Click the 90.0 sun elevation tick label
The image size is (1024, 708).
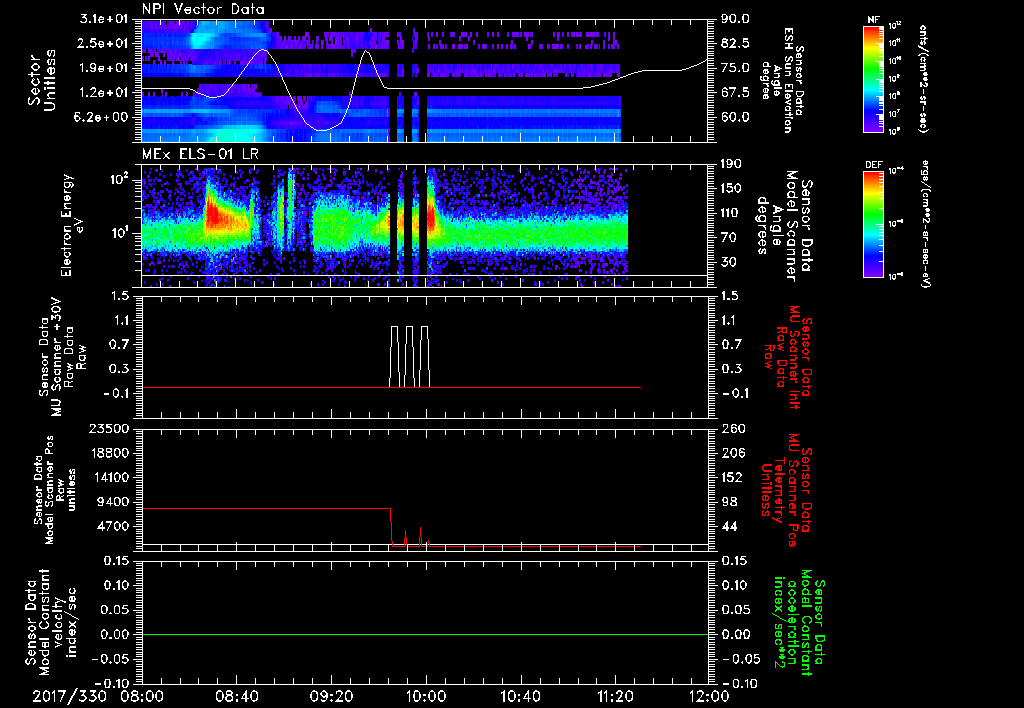point(735,19)
